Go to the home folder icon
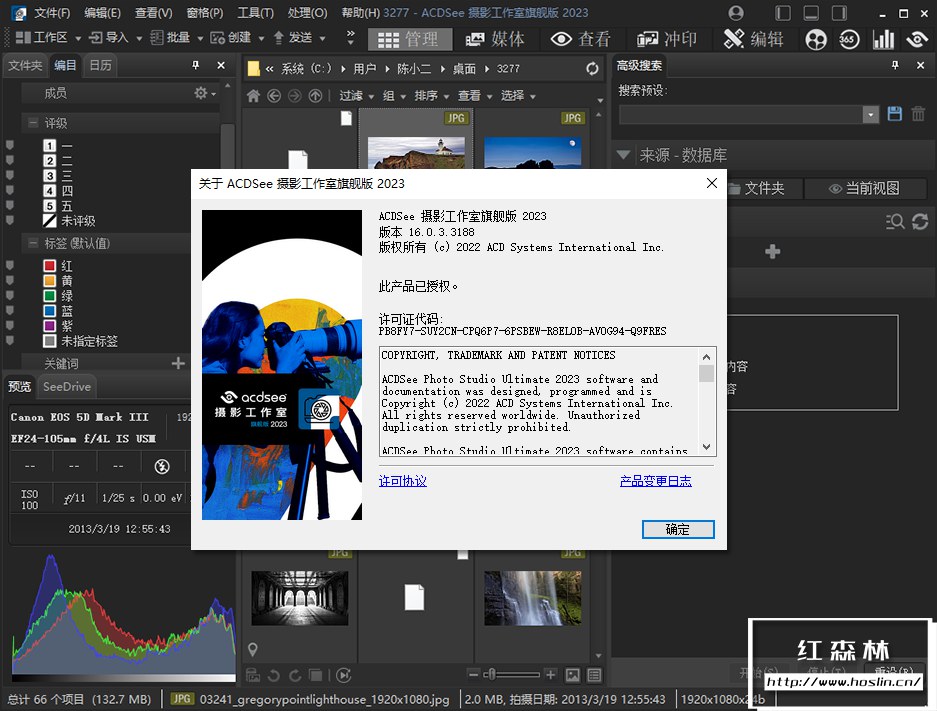This screenshot has height=711, width=937. tap(253, 96)
